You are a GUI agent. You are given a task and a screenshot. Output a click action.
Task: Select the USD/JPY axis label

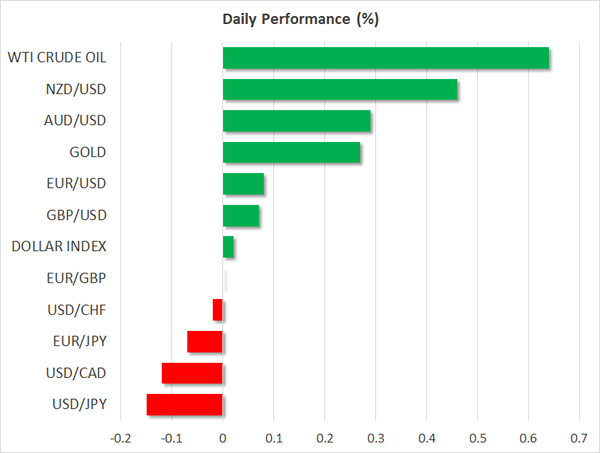pos(81,404)
